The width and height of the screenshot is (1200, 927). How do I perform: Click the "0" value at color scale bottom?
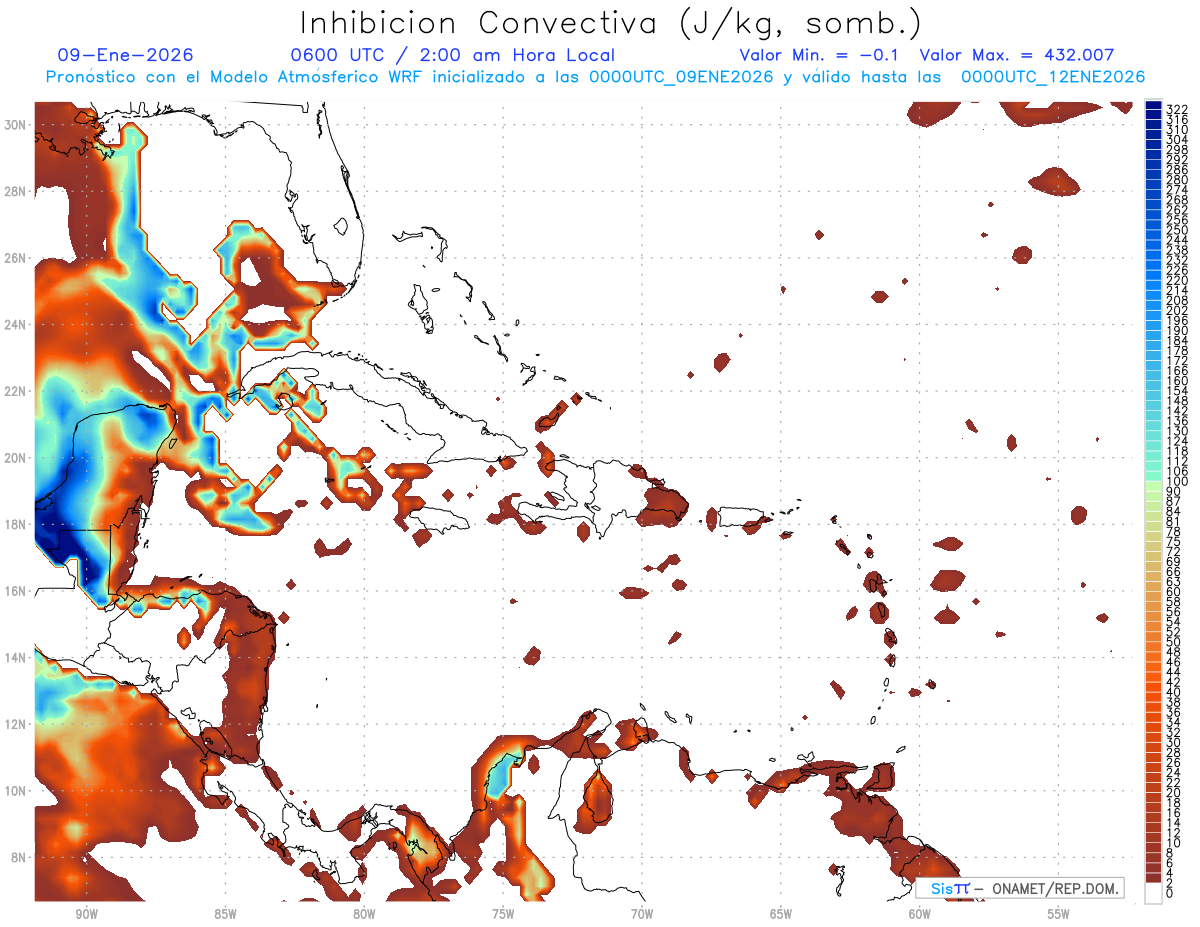coord(1170,894)
